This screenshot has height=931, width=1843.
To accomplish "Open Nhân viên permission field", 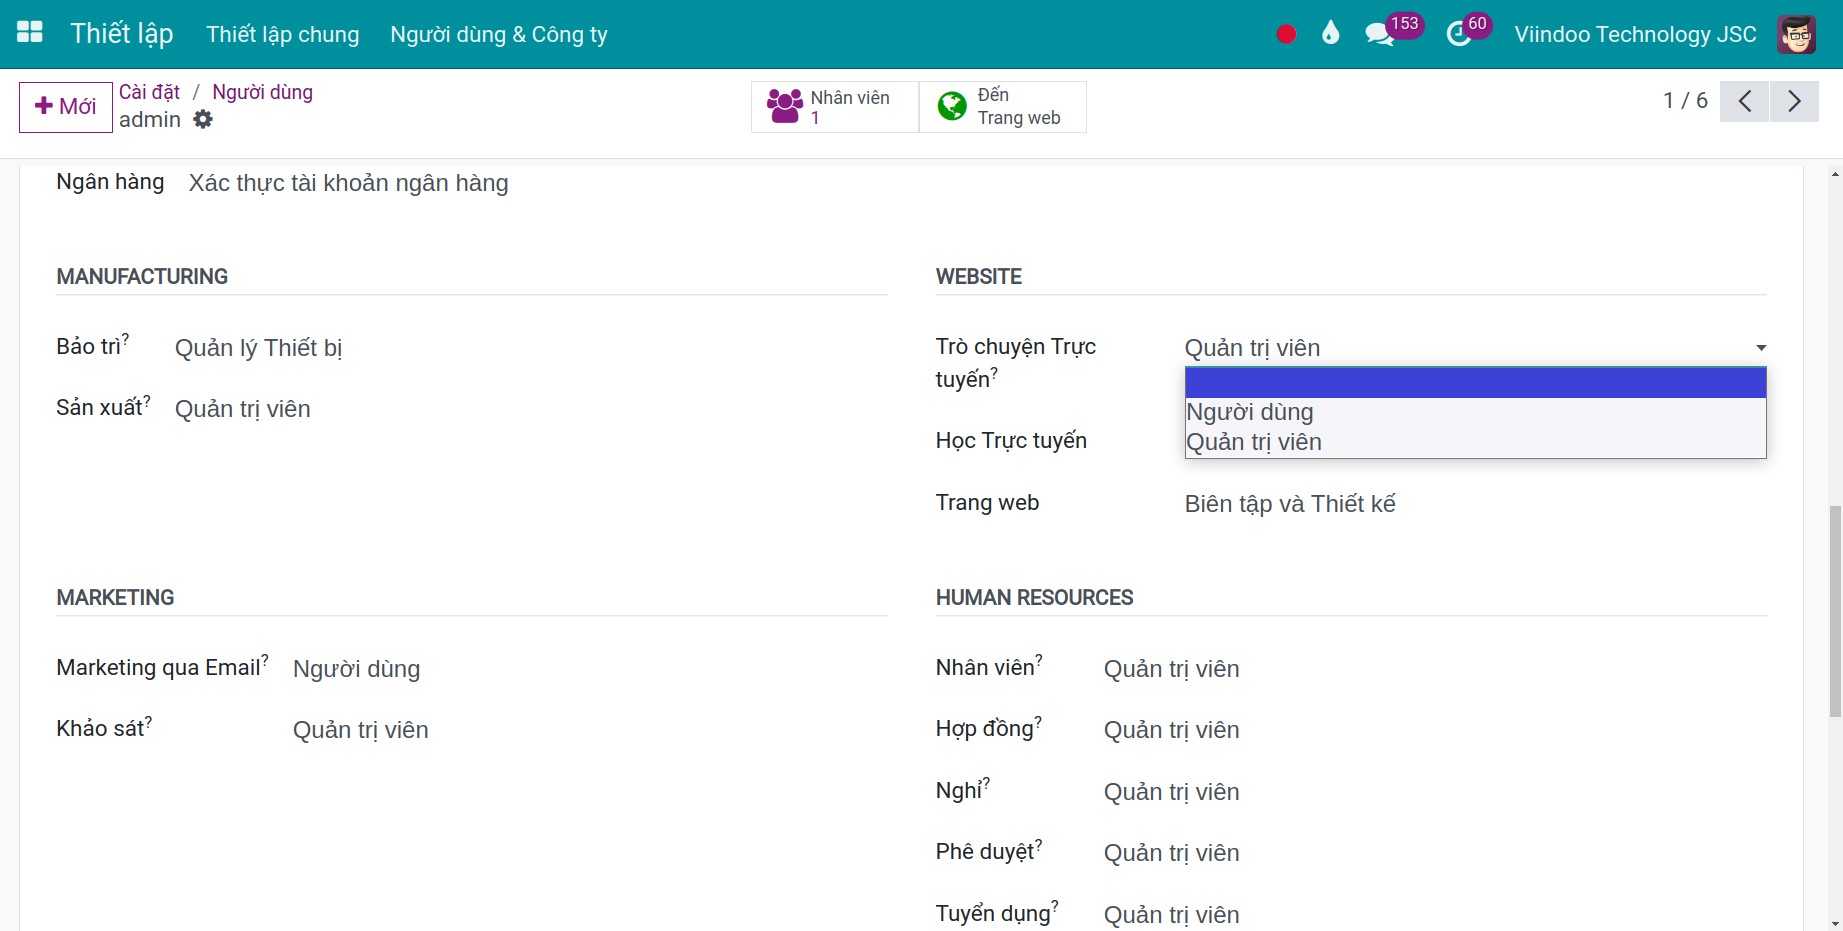I will click(x=1435, y=669).
